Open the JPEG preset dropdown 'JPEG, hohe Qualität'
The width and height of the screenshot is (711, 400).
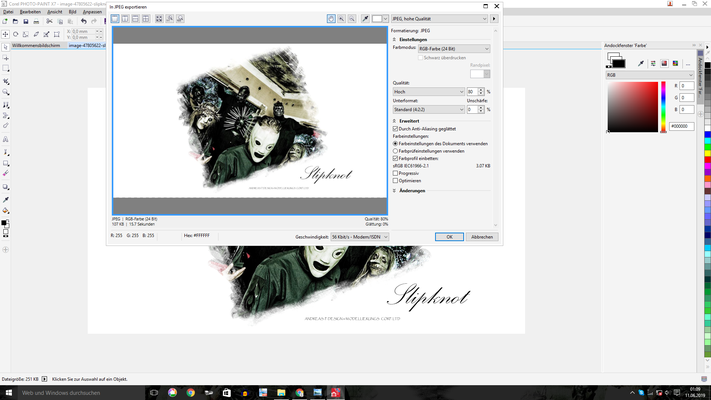point(439,19)
